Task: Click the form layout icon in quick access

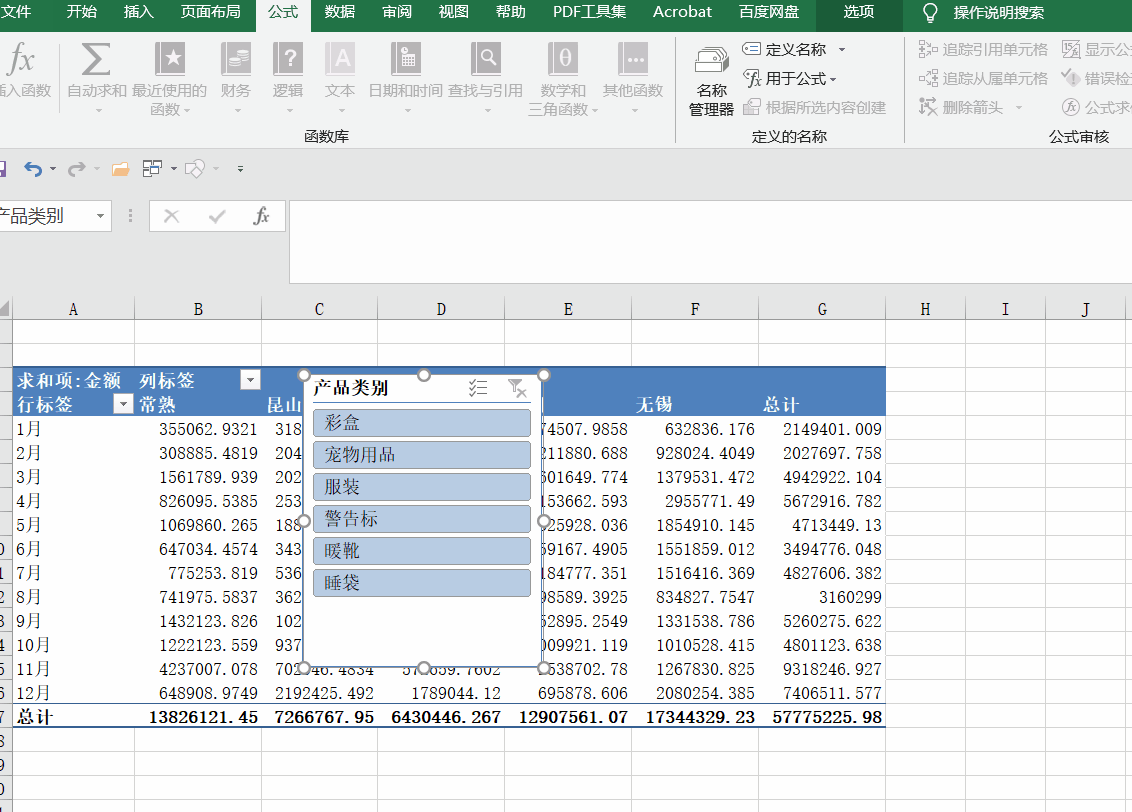Action: pos(152,169)
